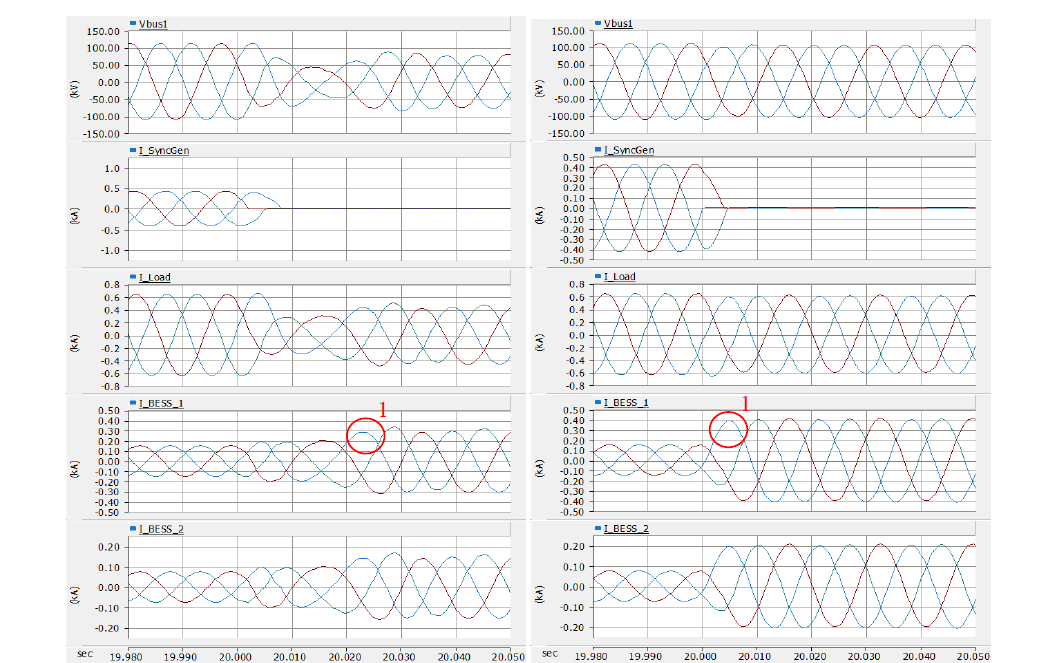Select the I_Load label link on the right plot
This screenshot has width=1043, height=663.
point(618,277)
